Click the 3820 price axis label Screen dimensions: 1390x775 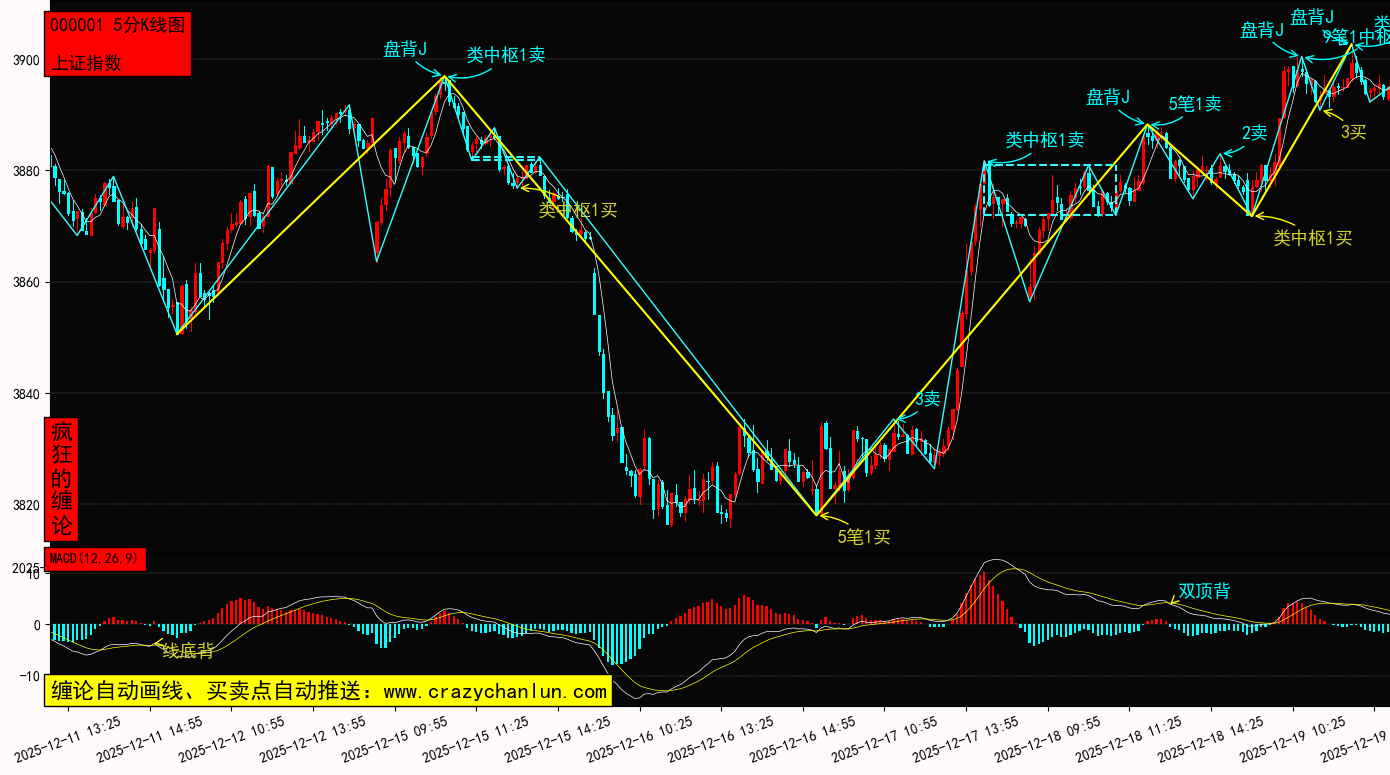coord(26,505)
